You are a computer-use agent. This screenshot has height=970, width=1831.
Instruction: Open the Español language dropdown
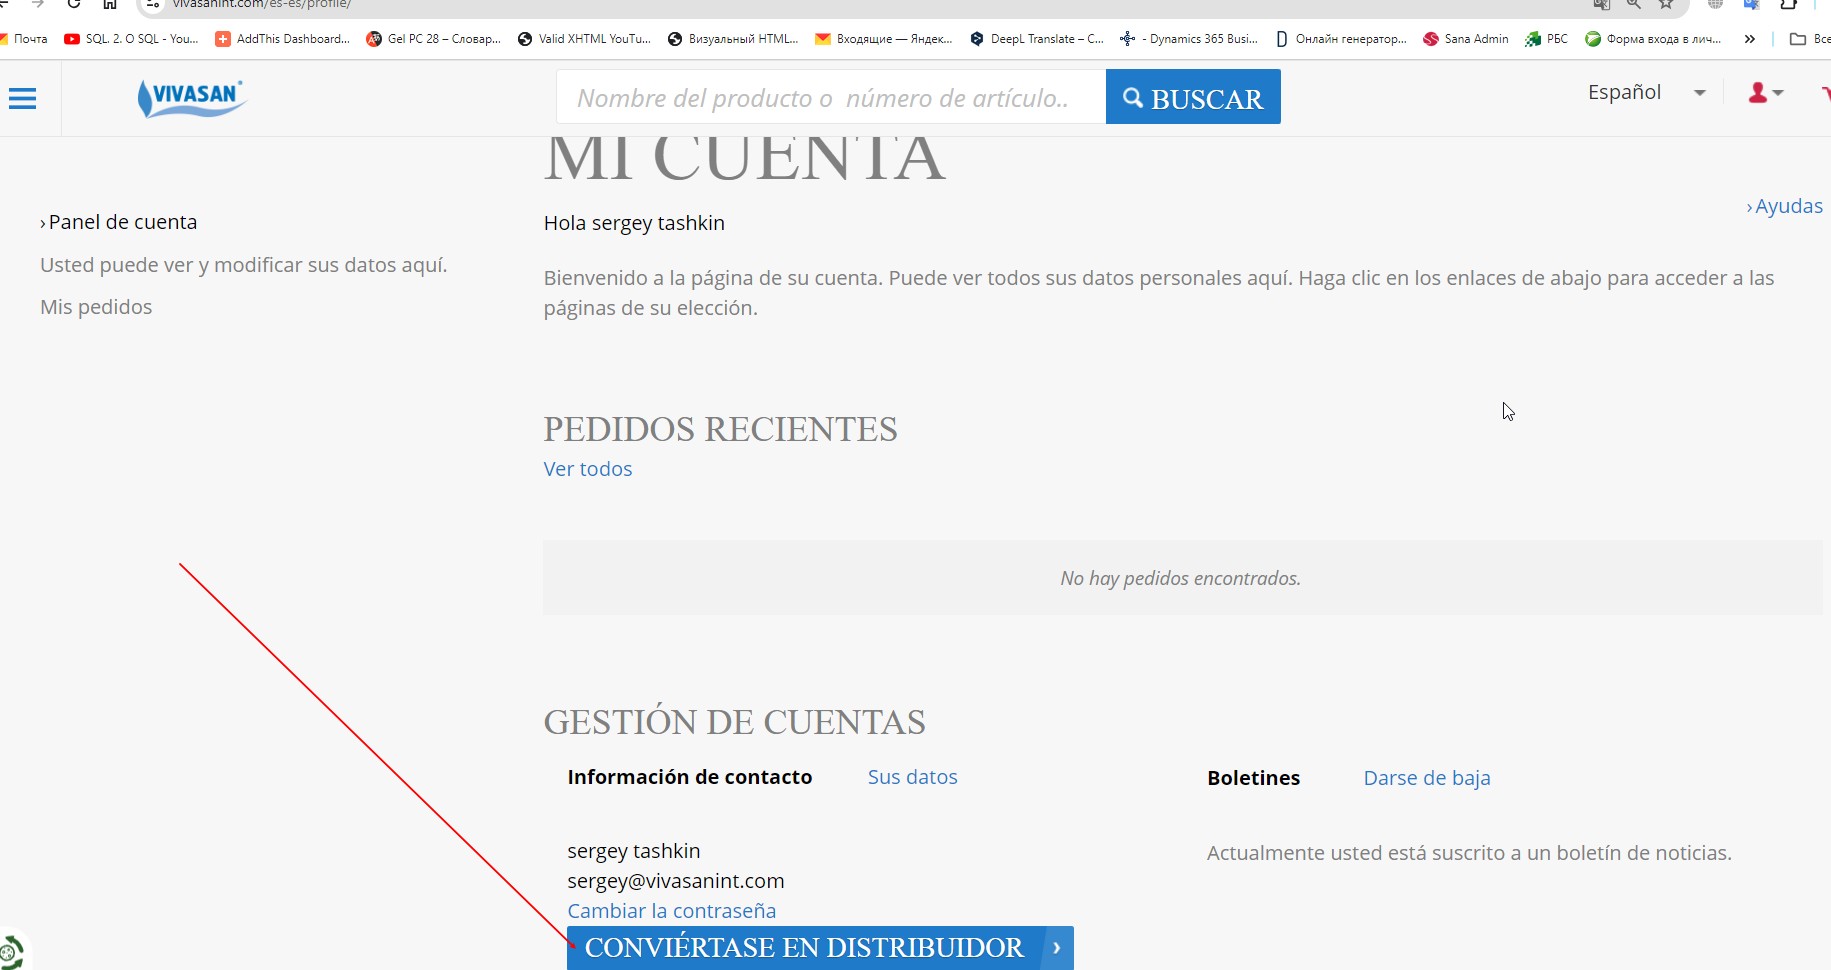[1646, 92]
